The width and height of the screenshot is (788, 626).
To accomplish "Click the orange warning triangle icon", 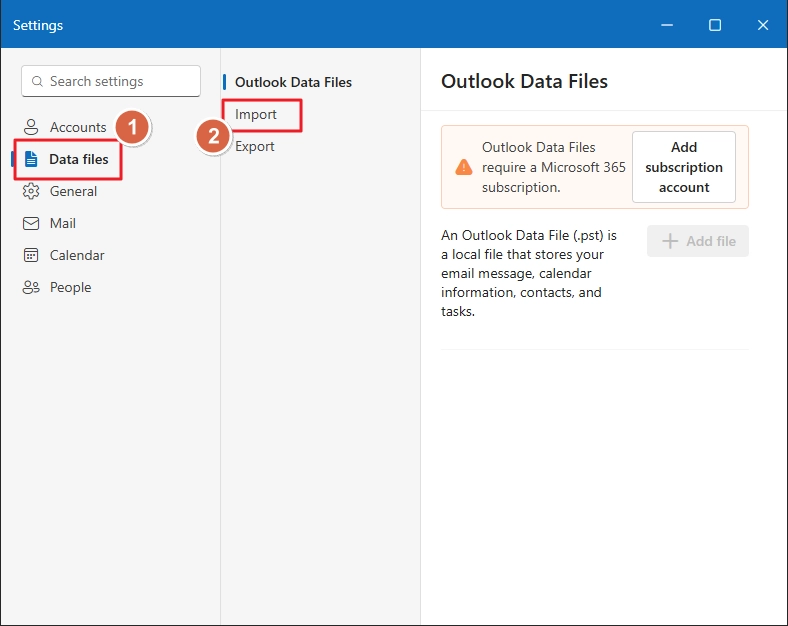I will coord(463,167).
